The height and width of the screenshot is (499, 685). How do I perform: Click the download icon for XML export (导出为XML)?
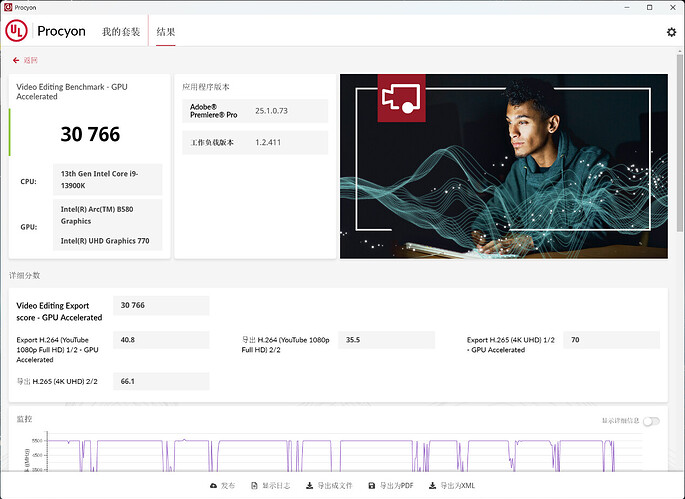[x=432, y=486]
